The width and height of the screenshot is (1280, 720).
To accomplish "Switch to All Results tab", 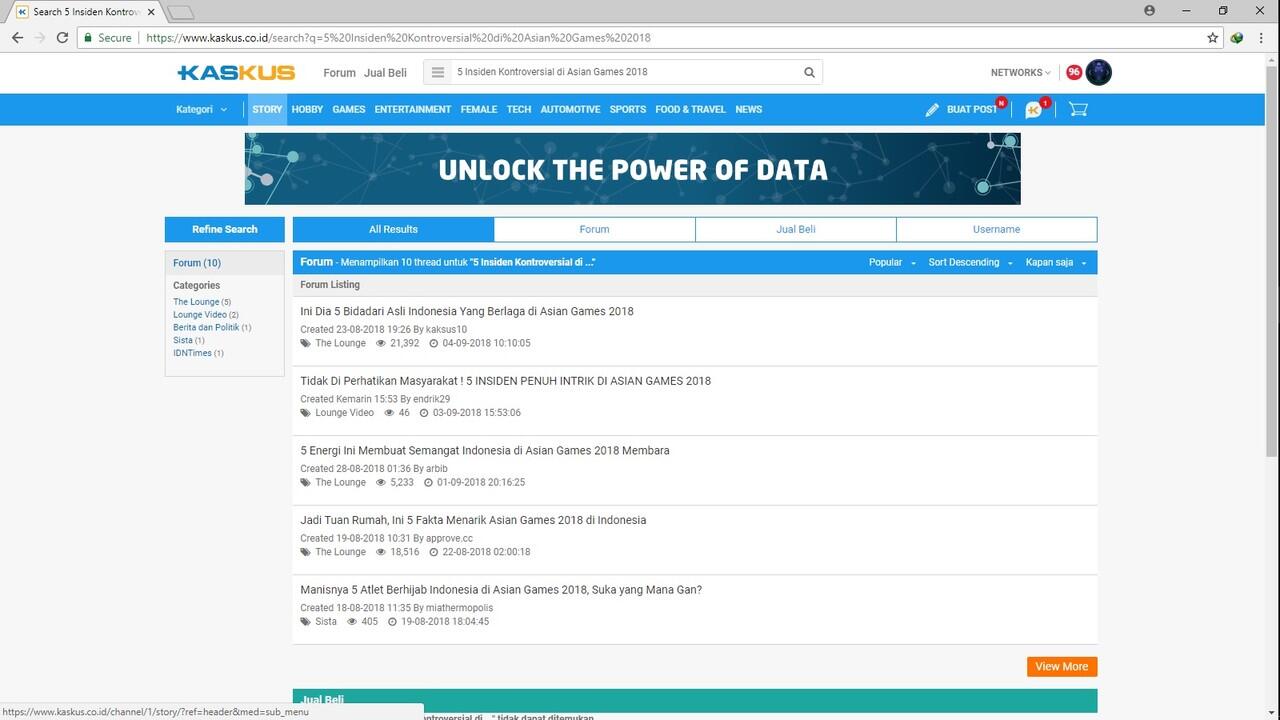I will pos(393,229).
